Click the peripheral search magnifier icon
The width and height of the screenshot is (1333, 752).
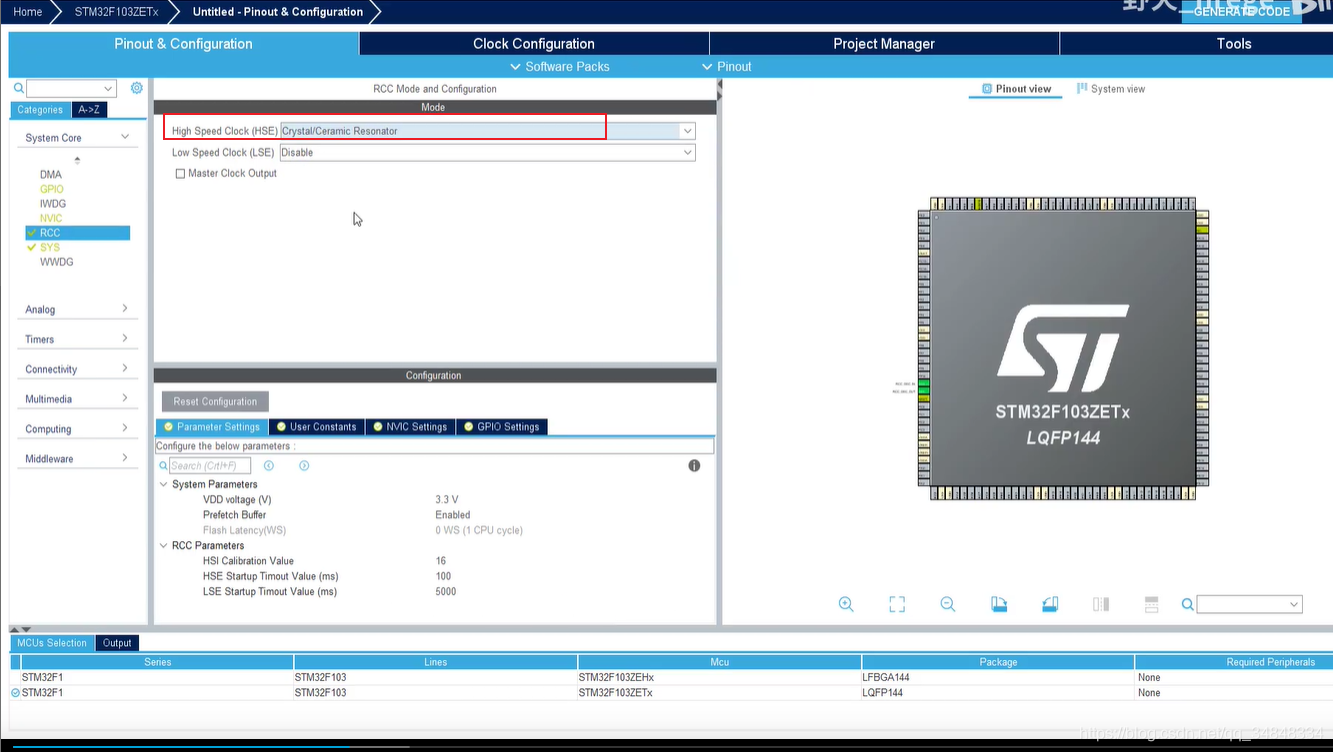point(18,89)
